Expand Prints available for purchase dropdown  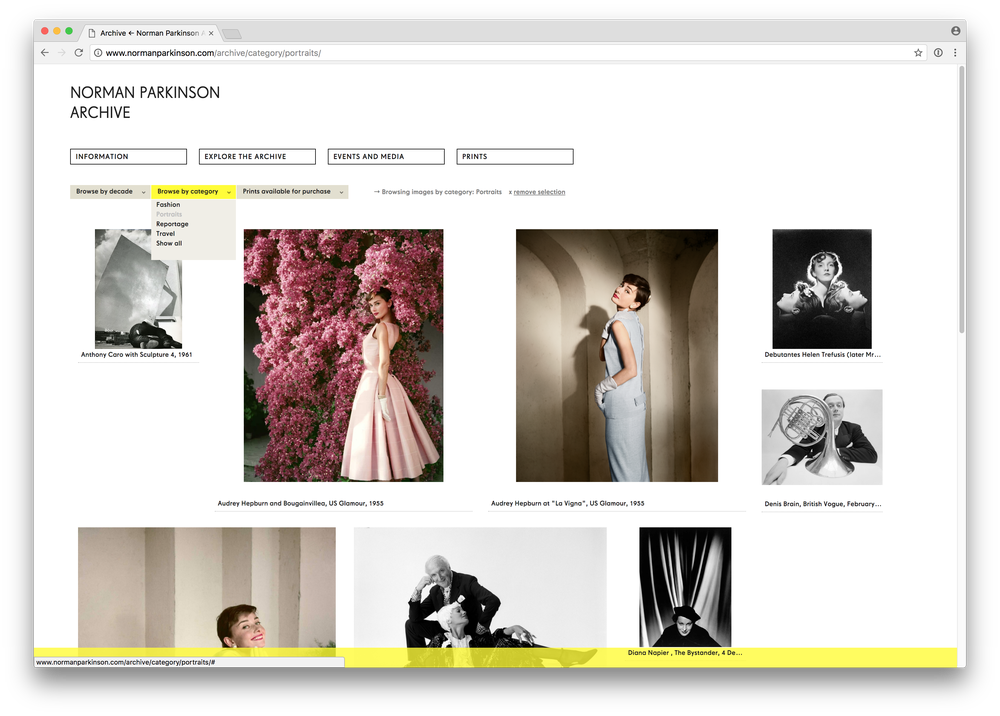click(x=292, y=191)
